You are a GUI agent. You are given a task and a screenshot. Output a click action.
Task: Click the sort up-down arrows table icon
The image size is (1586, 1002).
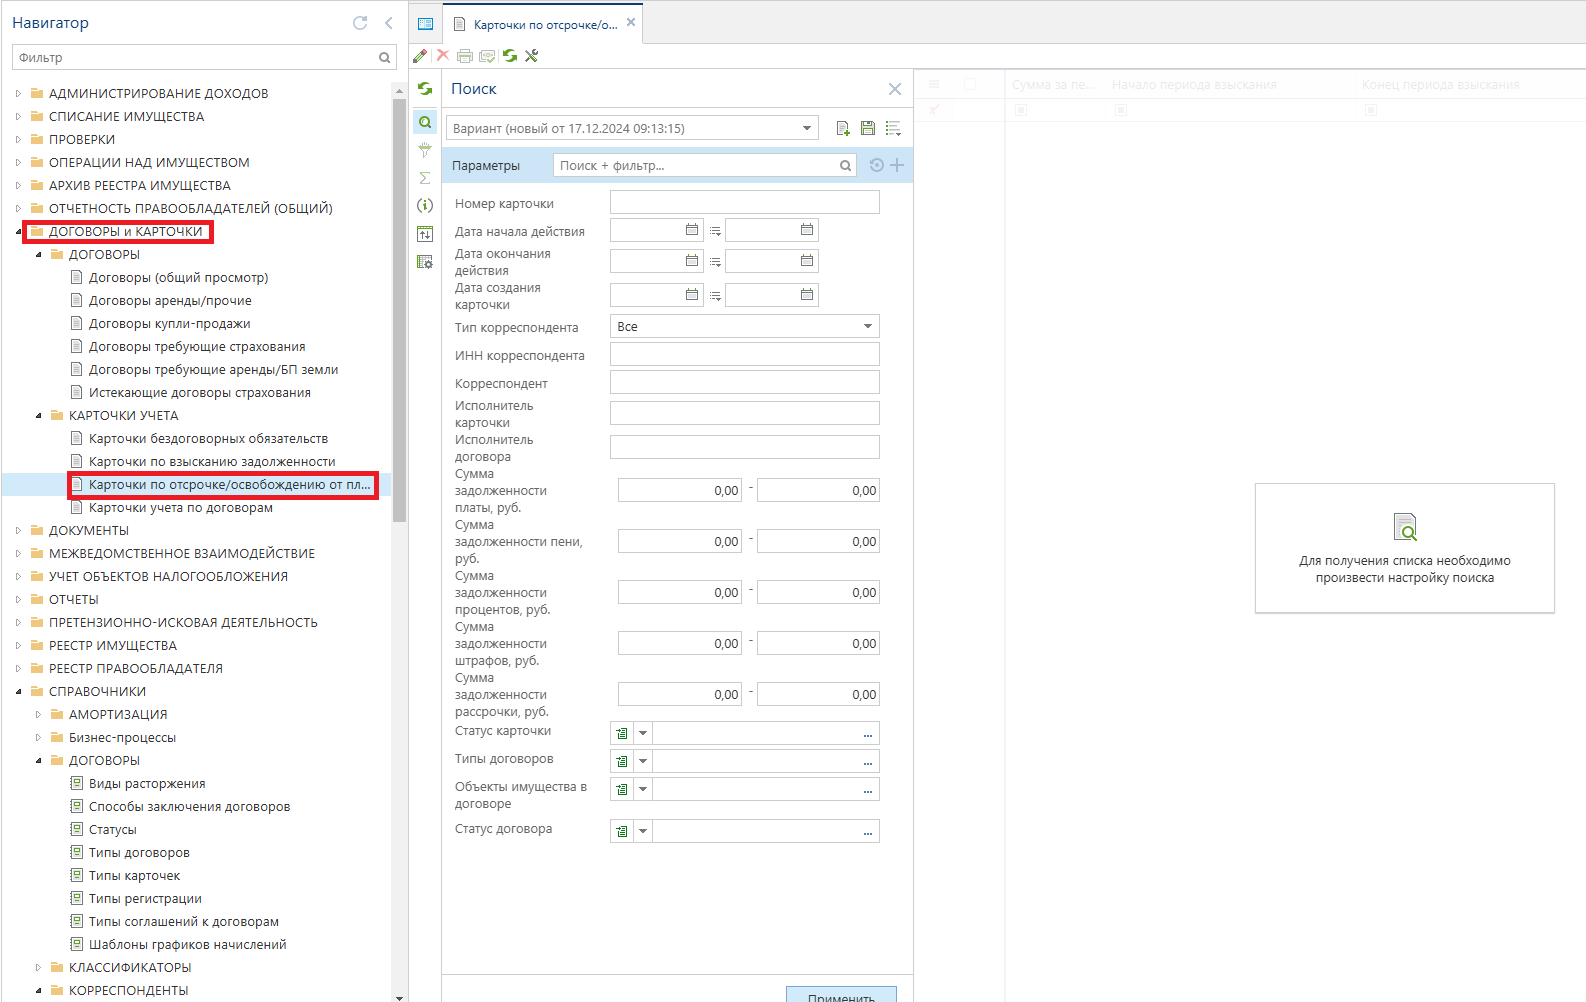coord(425,234)
